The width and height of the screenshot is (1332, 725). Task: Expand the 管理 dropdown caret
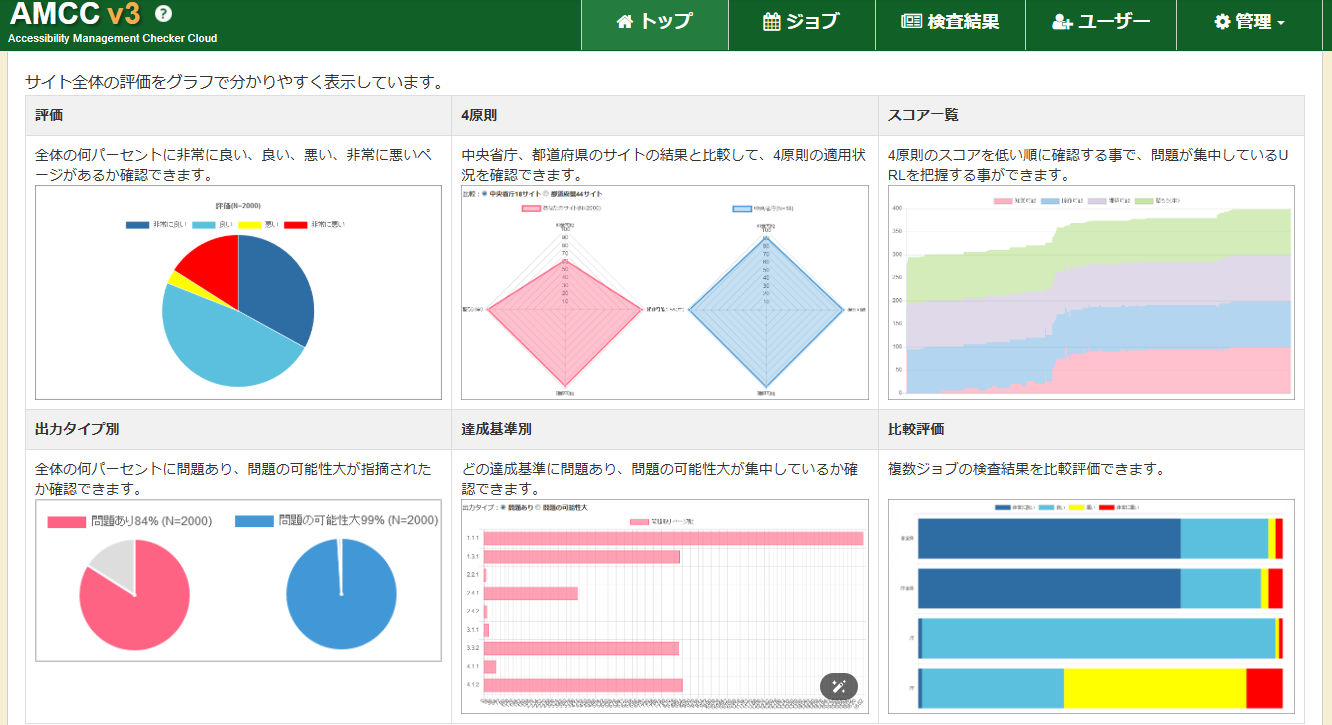[x=1281, y=23]
